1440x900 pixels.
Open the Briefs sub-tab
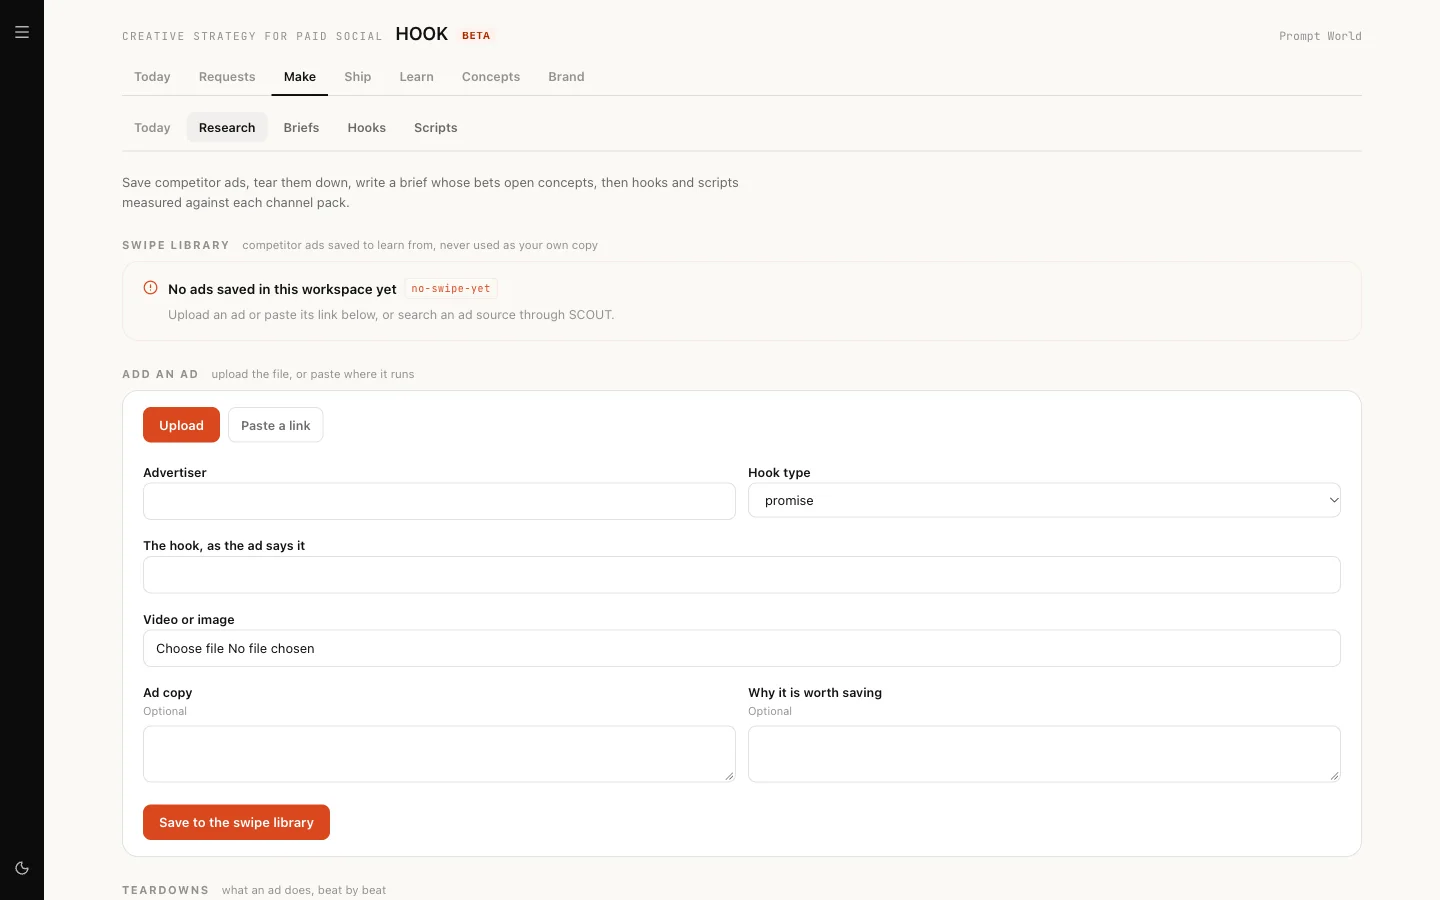pyautogui.click(x=301, y=128)
